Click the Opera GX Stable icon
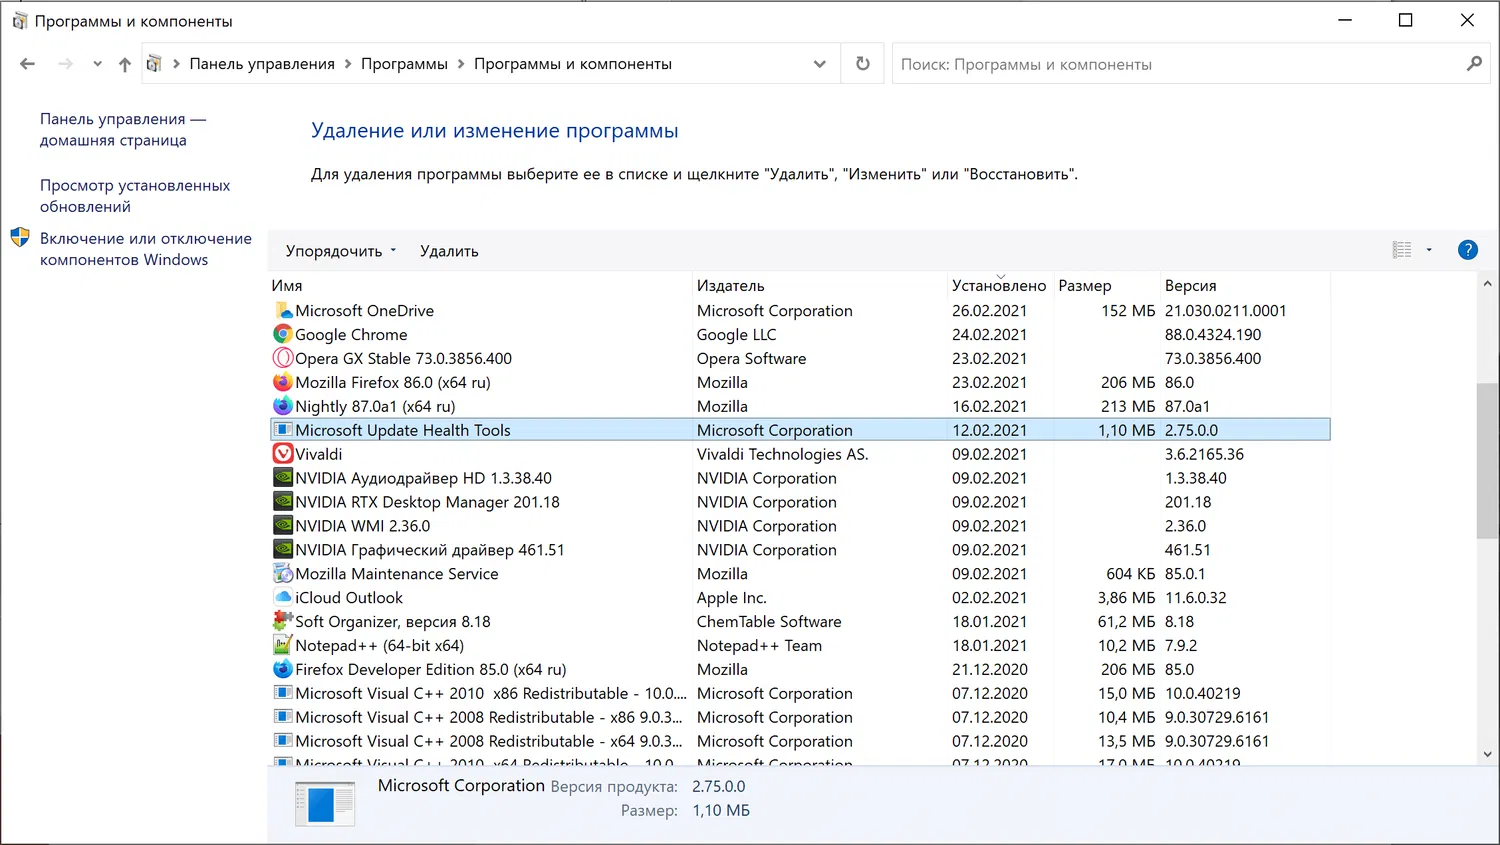Image resolution: width=1500 pixels, height=845 pixels. point(283,358)
